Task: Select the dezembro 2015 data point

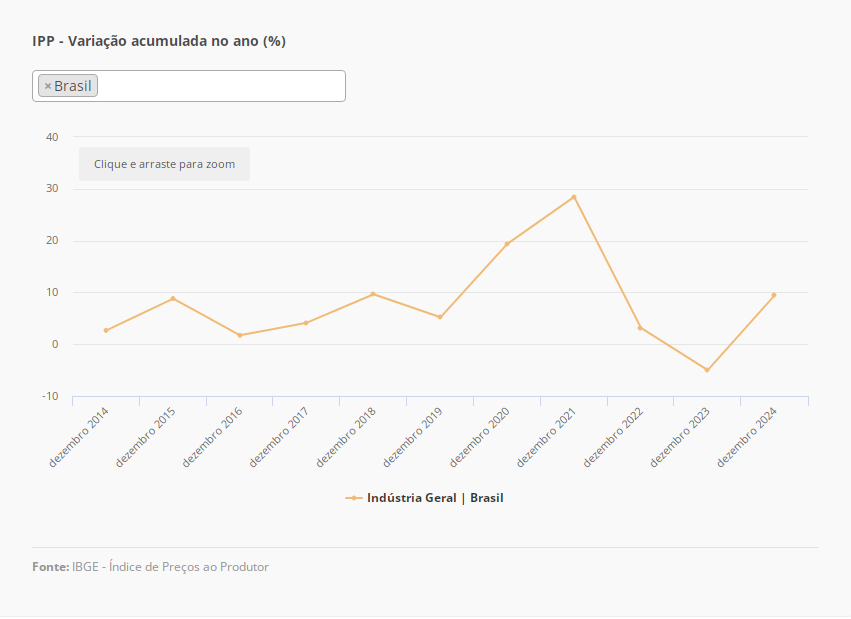Action: (173, 298)
